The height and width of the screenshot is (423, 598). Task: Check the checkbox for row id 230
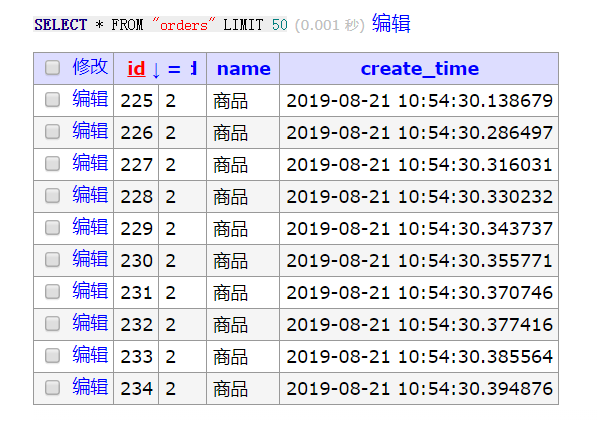click(x=52, y=260)
